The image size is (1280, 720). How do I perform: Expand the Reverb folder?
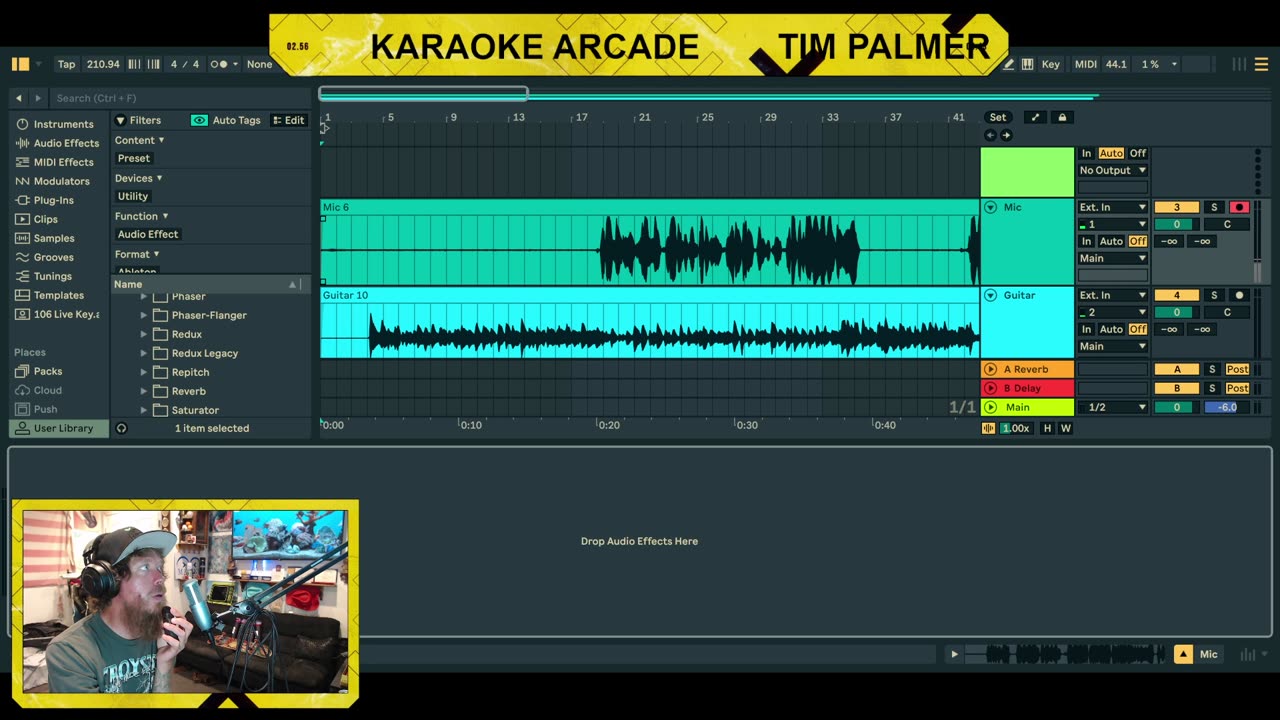pyautogui.click(x=143, y=391)
